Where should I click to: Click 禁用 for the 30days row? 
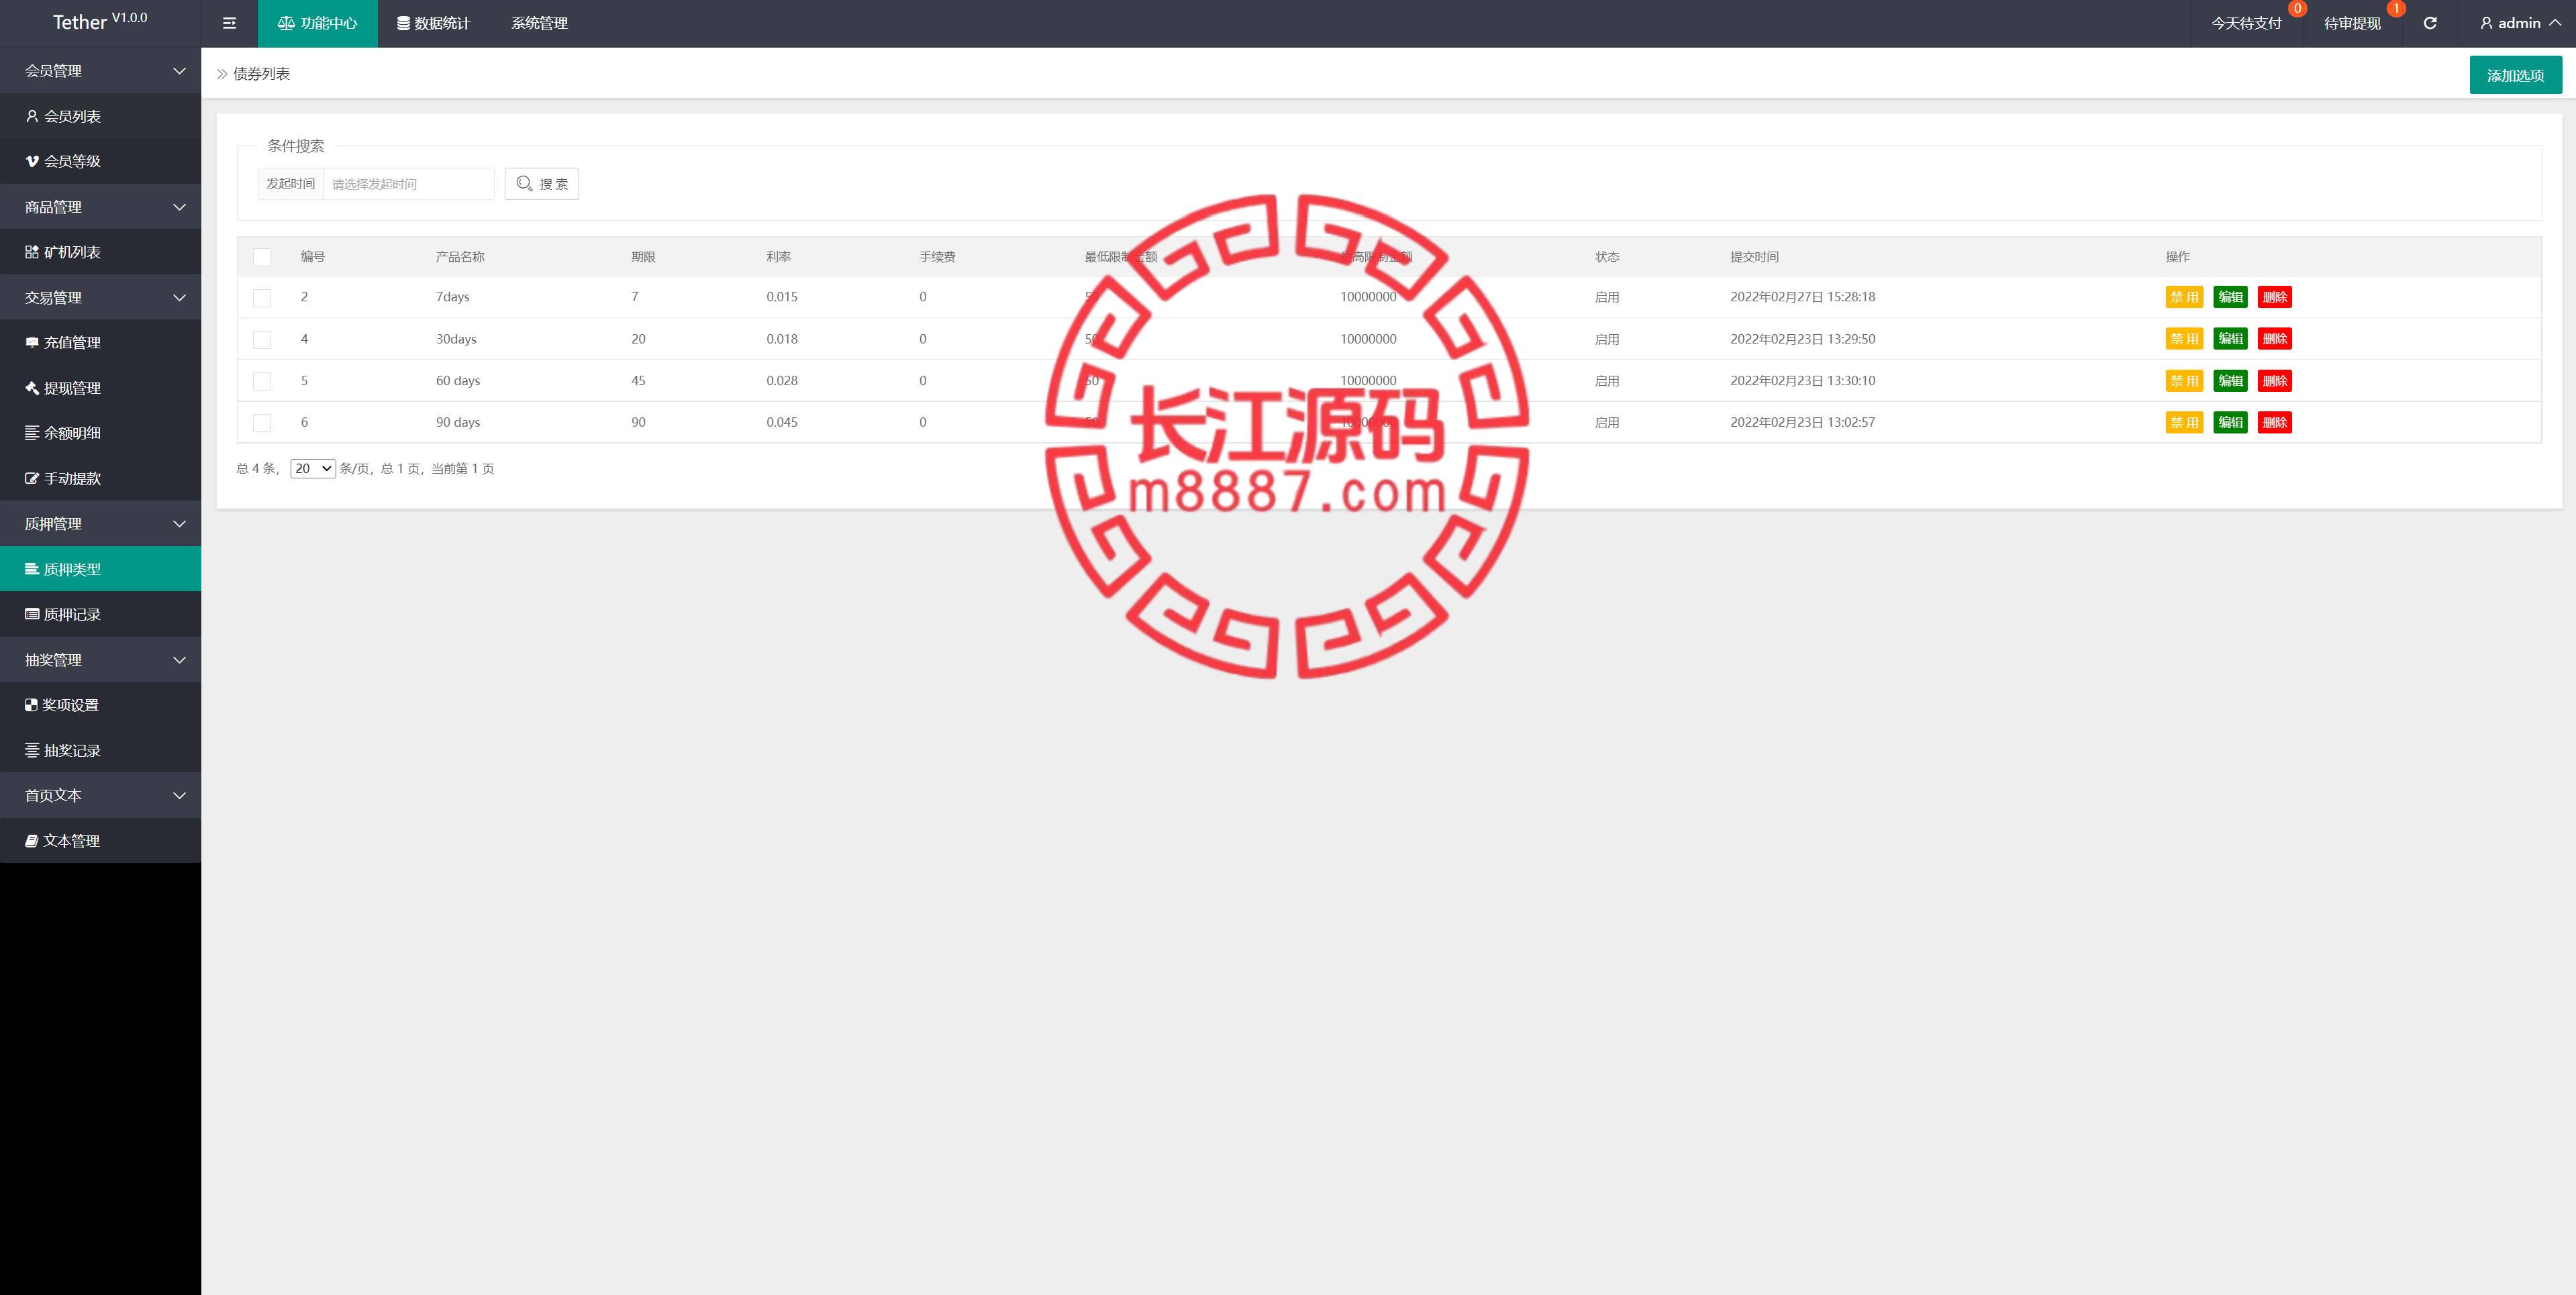coord(2184,339)
